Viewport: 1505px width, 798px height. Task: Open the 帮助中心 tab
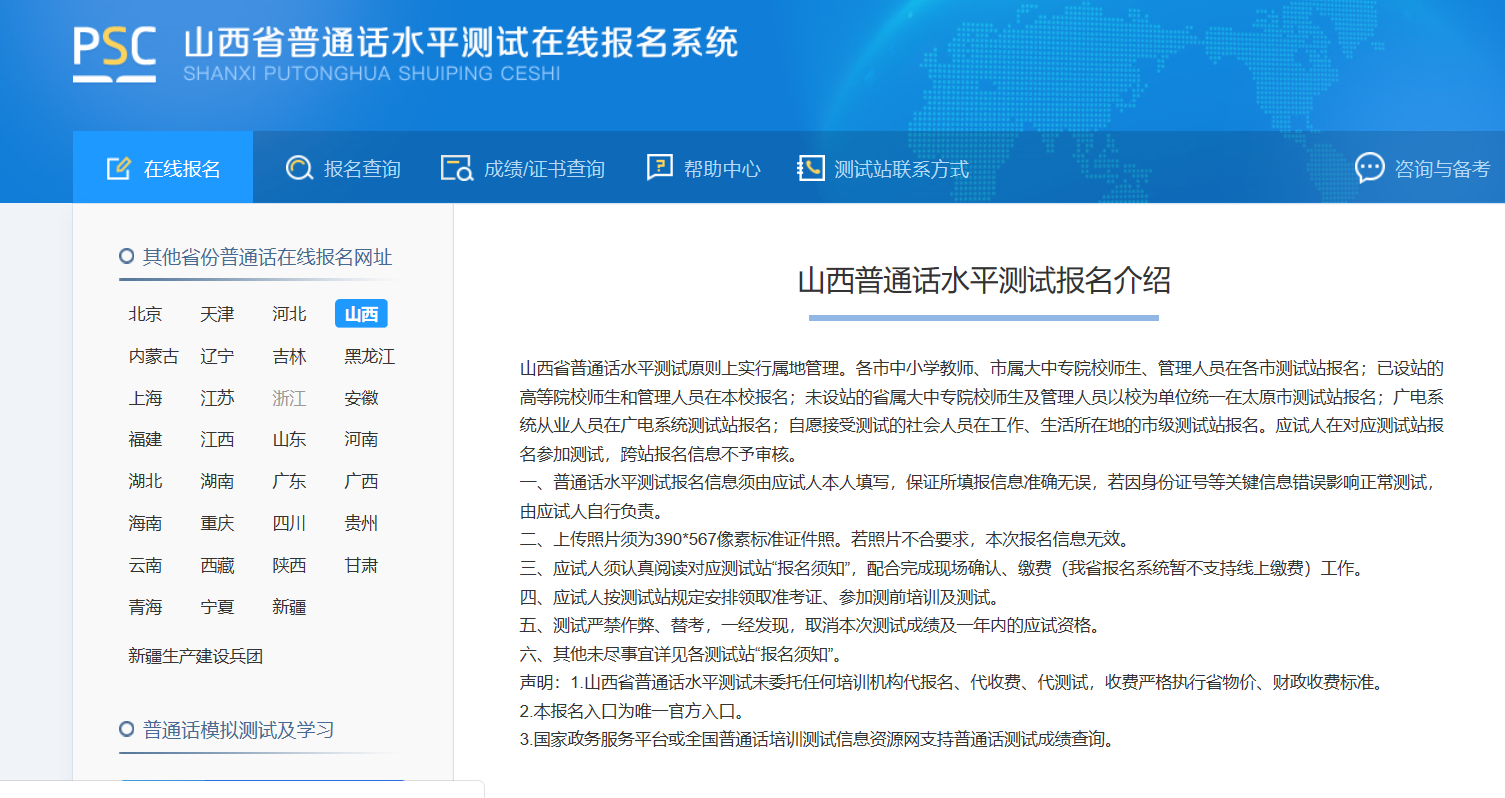[704, 168]
